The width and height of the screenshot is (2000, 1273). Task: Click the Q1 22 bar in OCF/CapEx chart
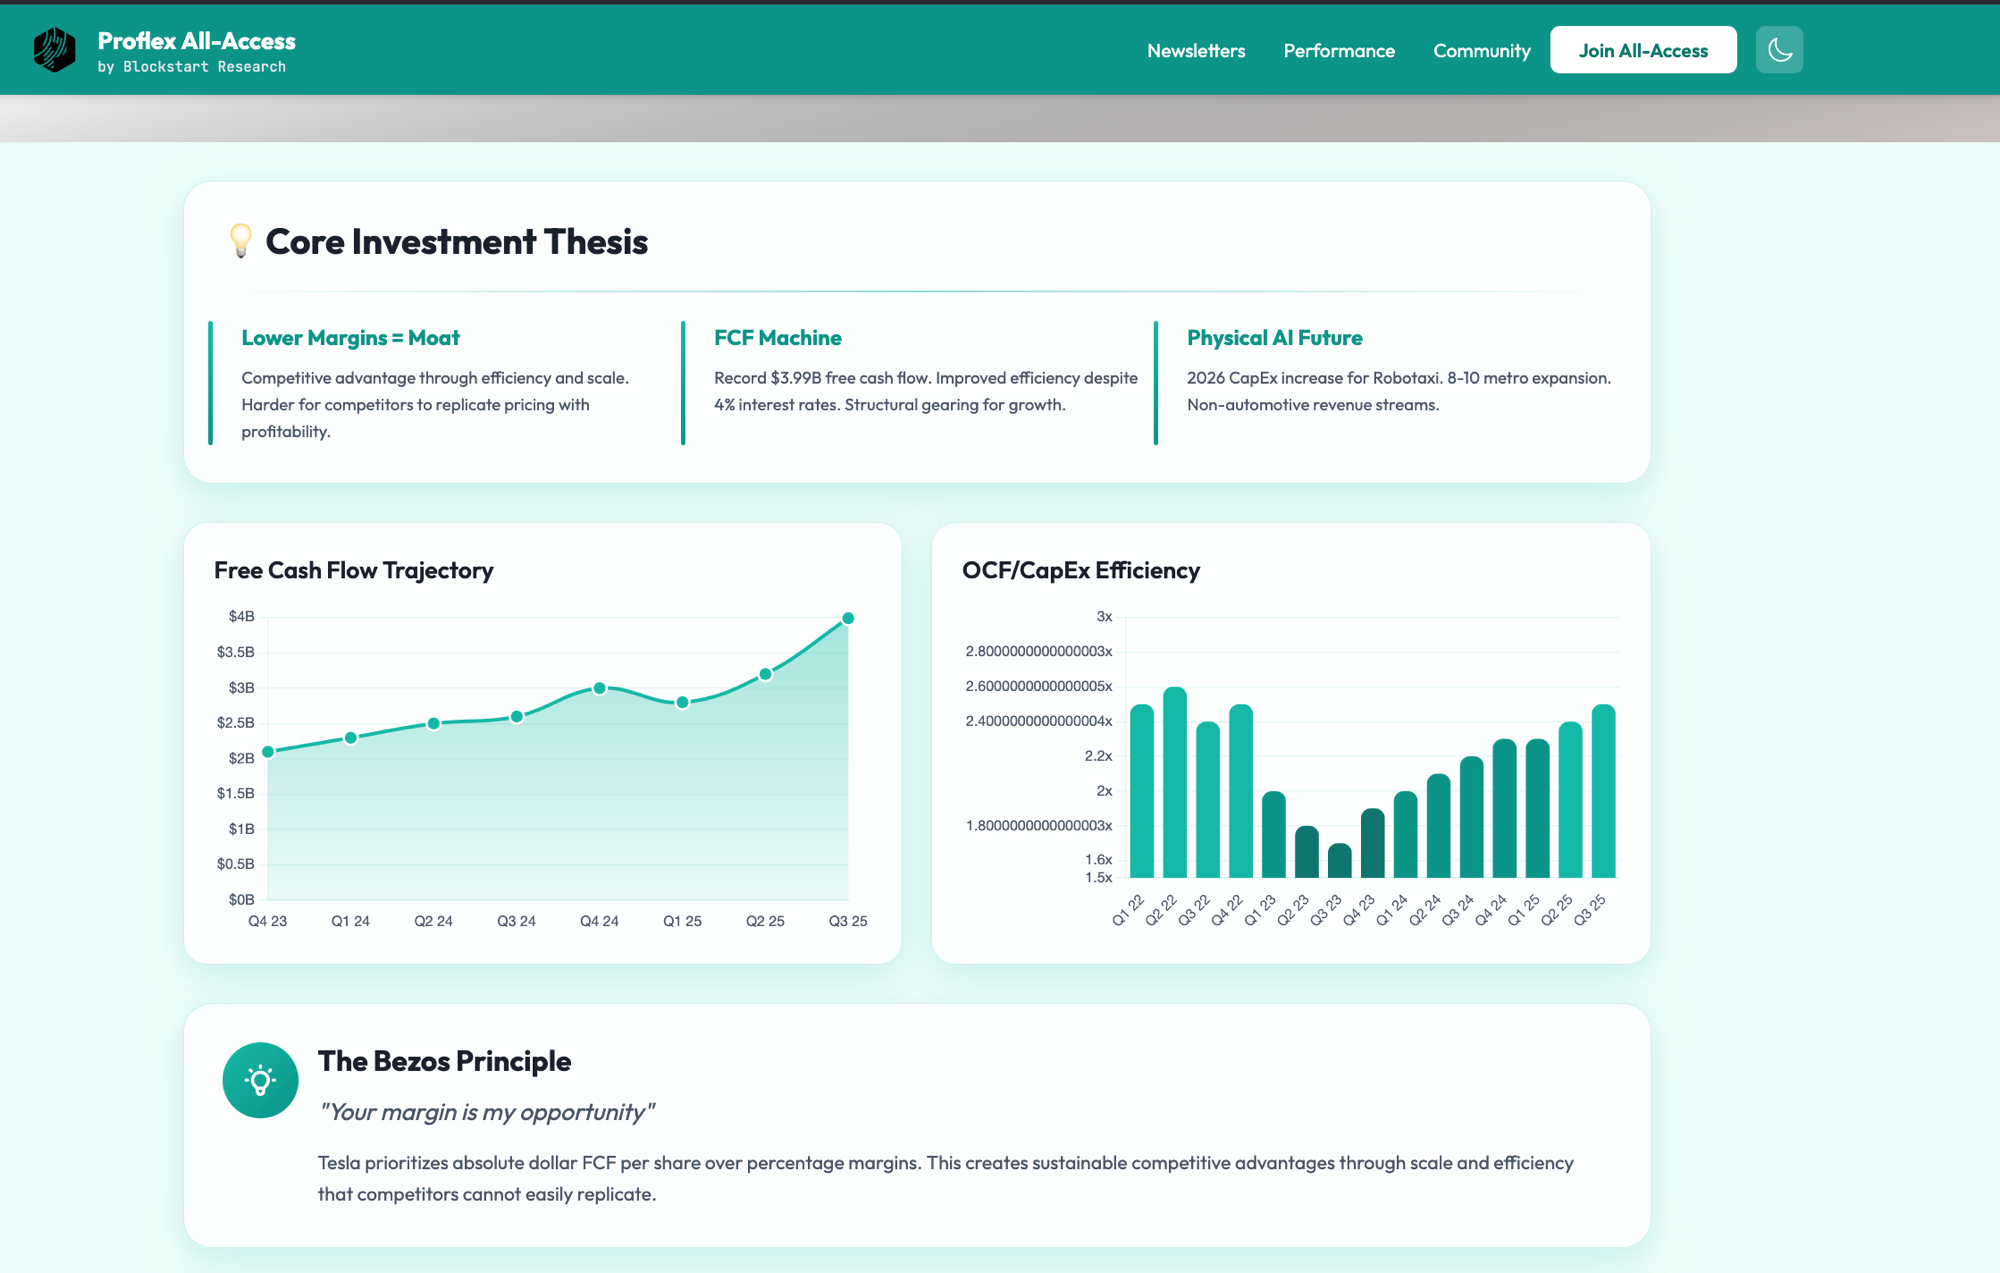(x=1142, y=791)
